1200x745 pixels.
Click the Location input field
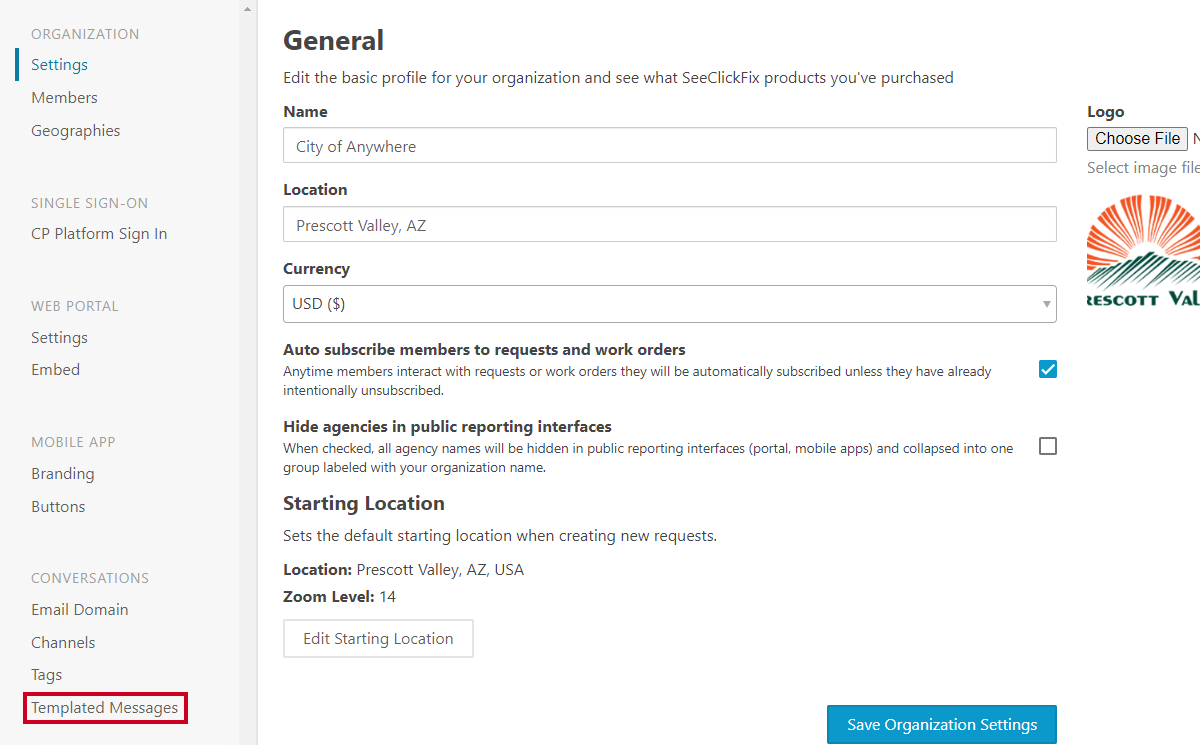[670, 225]
